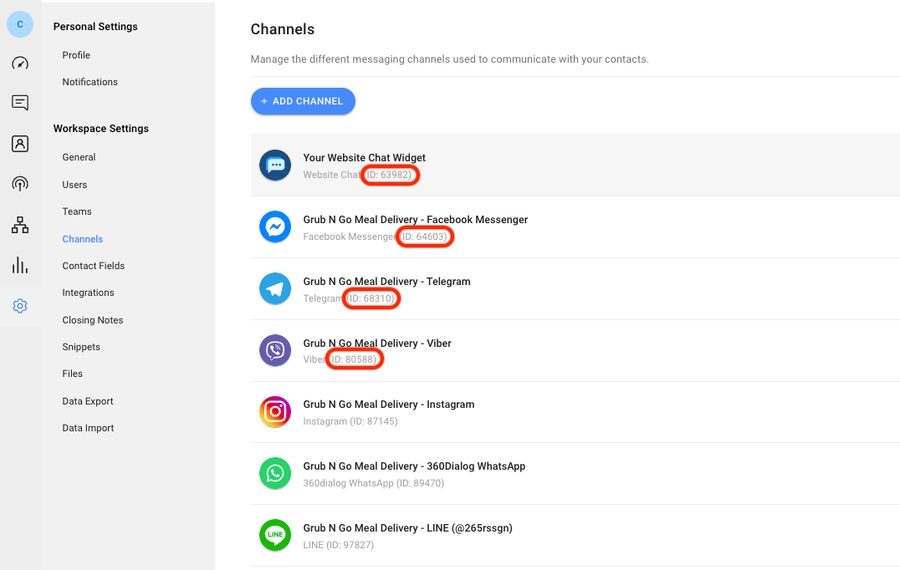This screenshot has width=900, height=570.
Task: Click the WhatsApp channel icon
Action: pos(275,473)
